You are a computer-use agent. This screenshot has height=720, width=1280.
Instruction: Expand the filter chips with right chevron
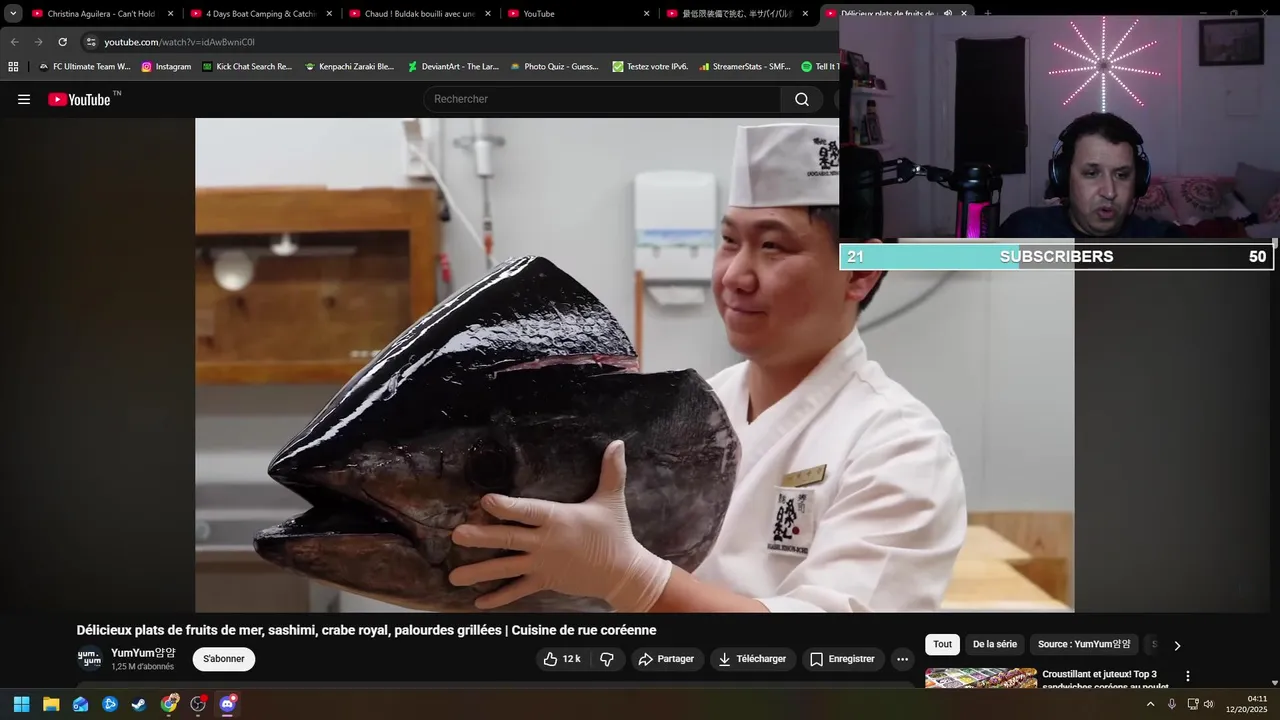tap(1177, 646)
